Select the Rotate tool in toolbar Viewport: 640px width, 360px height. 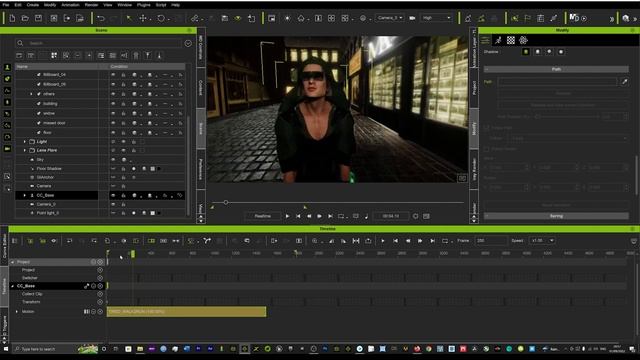(x=161, y=18)
